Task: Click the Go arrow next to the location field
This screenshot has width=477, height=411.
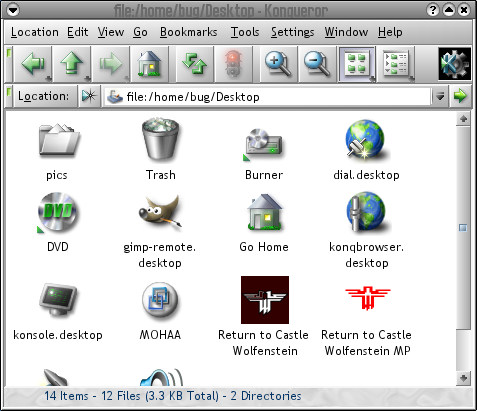Action: click(x=460, y=96)
